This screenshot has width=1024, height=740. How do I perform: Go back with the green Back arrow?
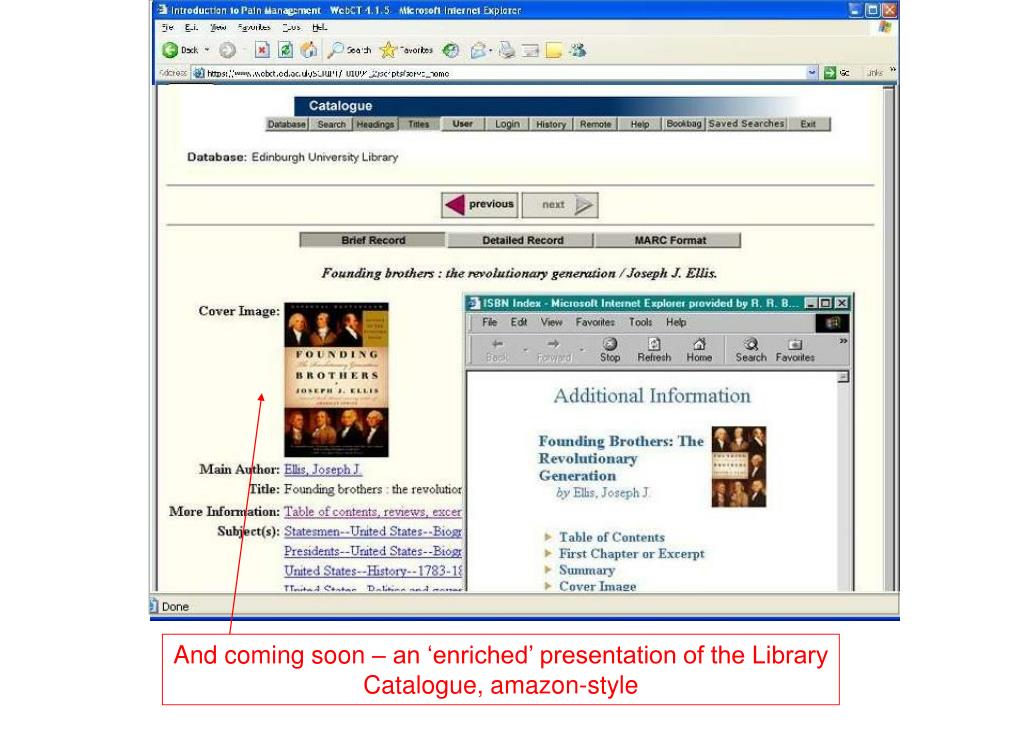pyautogui.click(x=170, y=50)
